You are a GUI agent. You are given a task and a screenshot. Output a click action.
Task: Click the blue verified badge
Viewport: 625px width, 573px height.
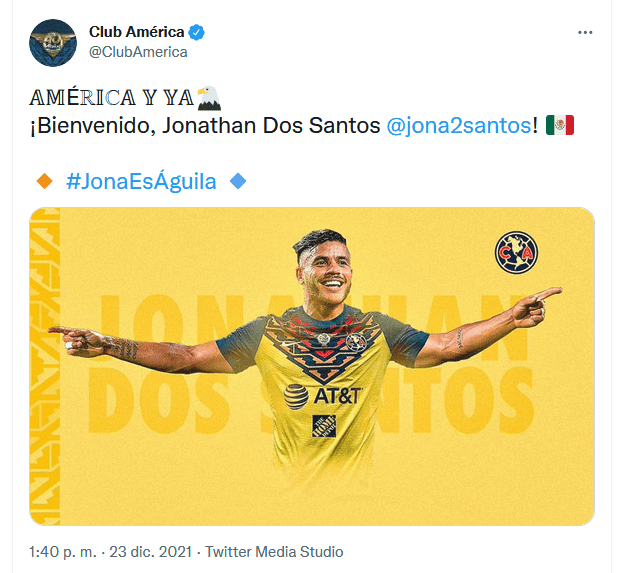[x=197, y=32]
